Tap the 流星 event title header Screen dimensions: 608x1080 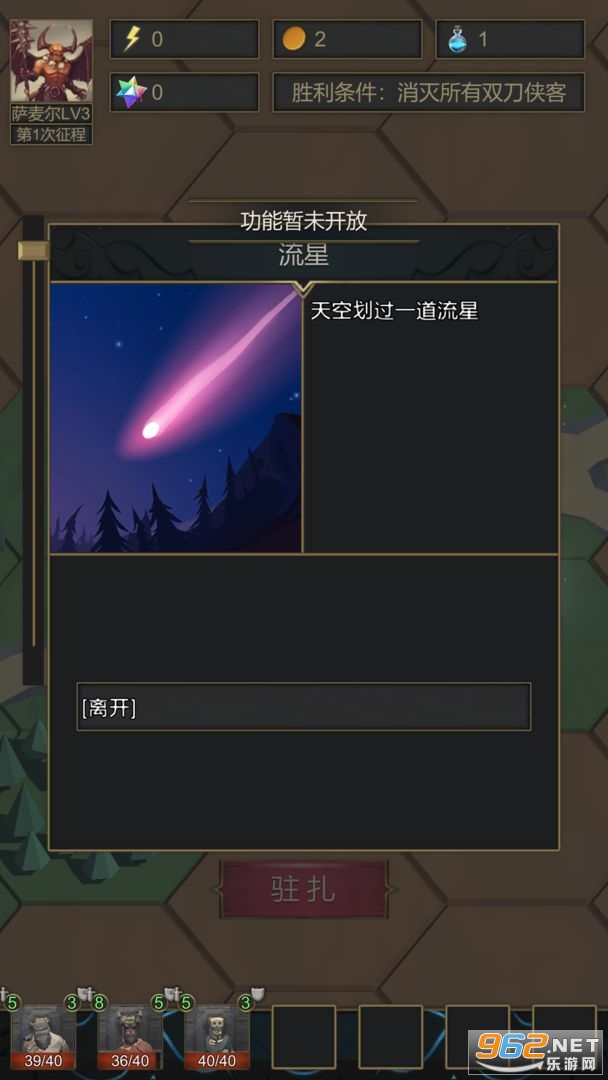coord(304,256)
